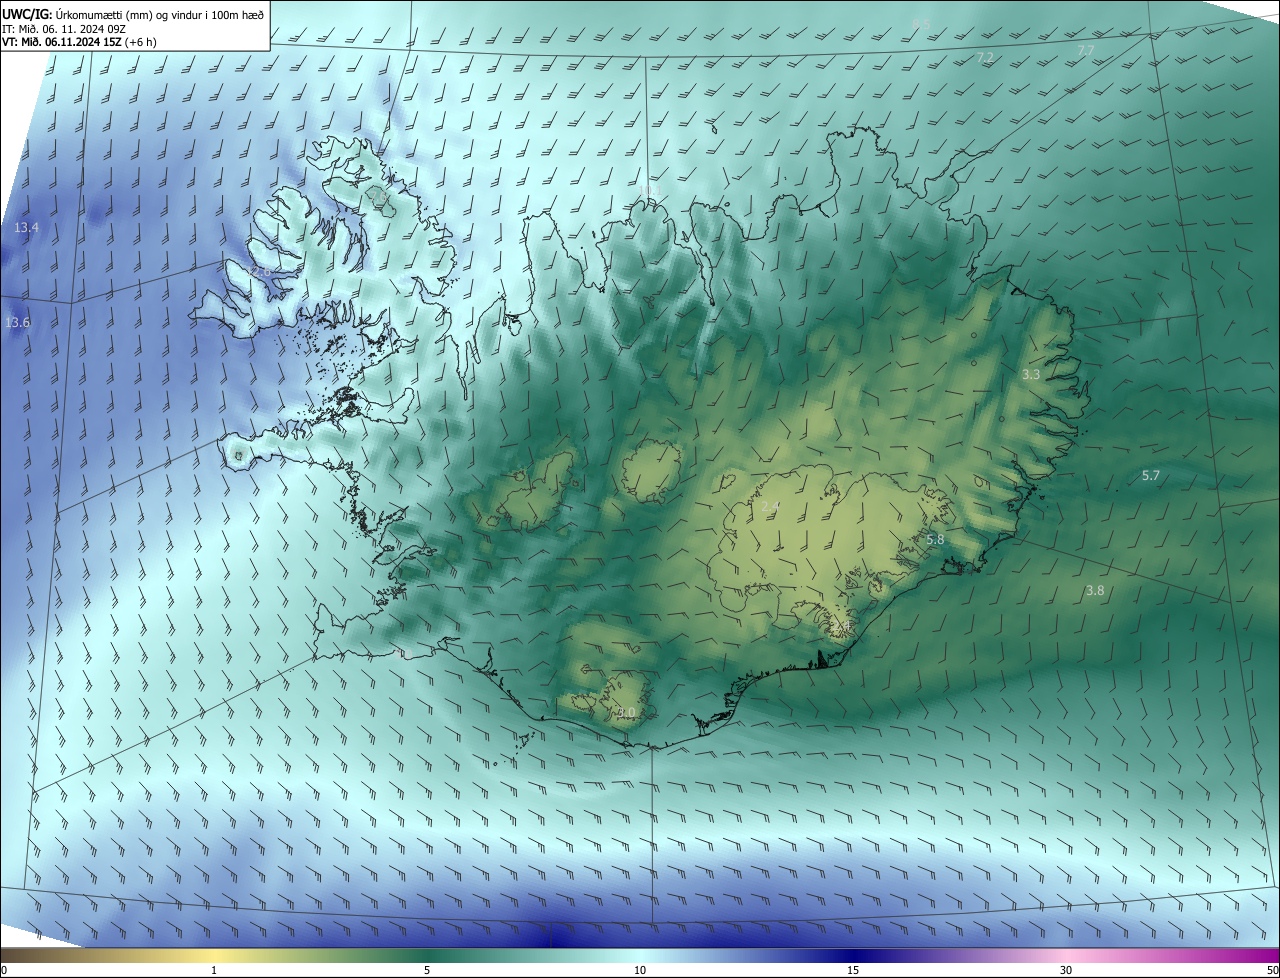
Task: Click the '3.3' value in East Iceland
Action: click(x=1031, y=374)
